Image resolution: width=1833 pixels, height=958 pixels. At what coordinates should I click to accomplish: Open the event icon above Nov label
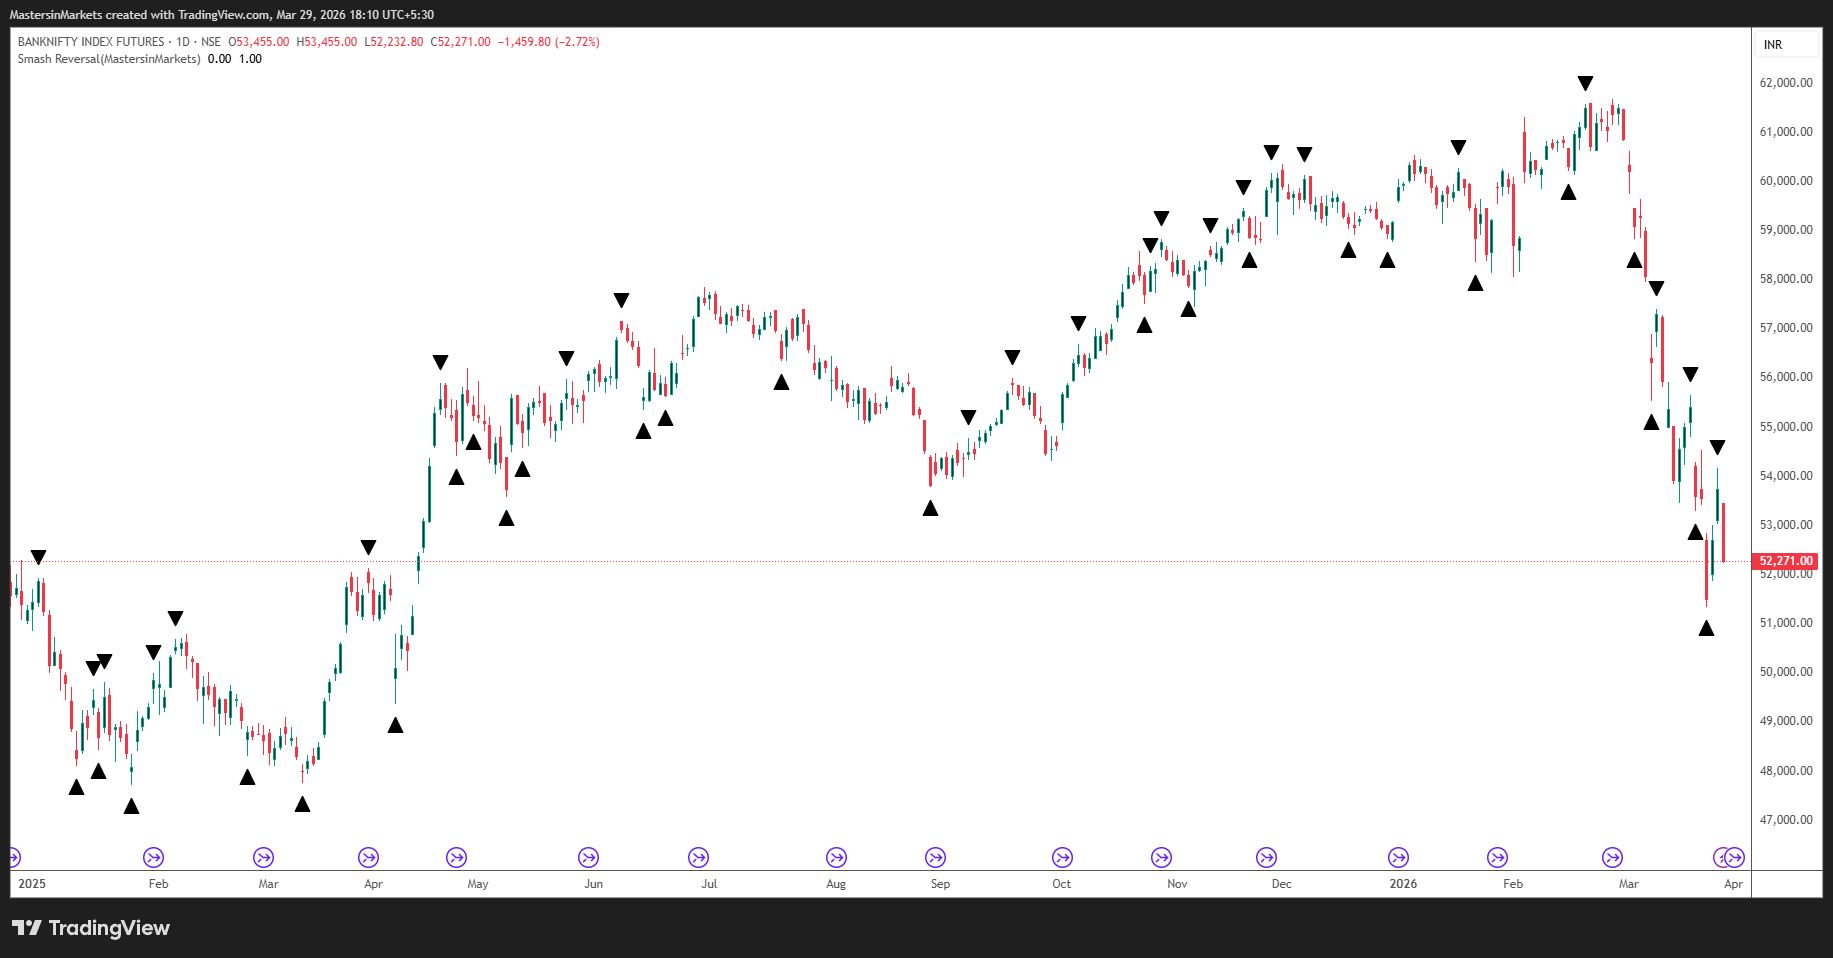click(x=1161, y=857)
